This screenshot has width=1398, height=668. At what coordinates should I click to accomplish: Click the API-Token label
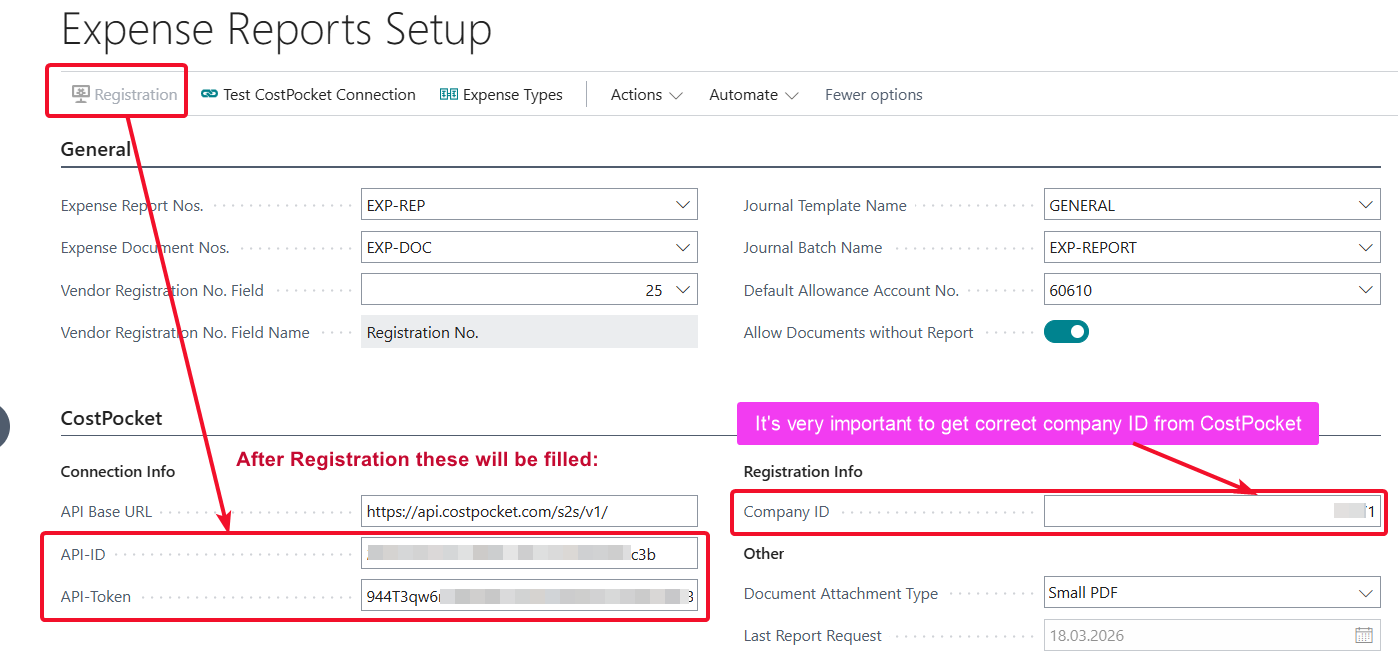[96, 597]
